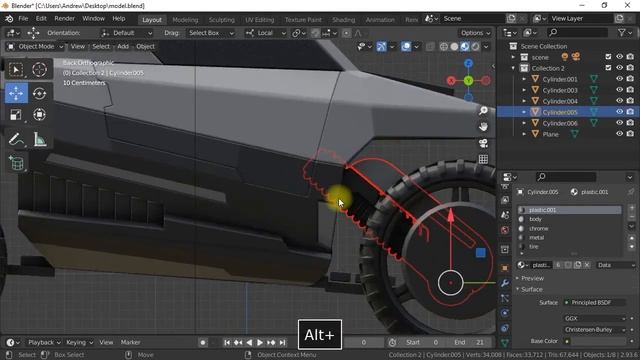The image size is (640, 360).
Task: Open the Object properties tab
Action: tap(505, 268)
